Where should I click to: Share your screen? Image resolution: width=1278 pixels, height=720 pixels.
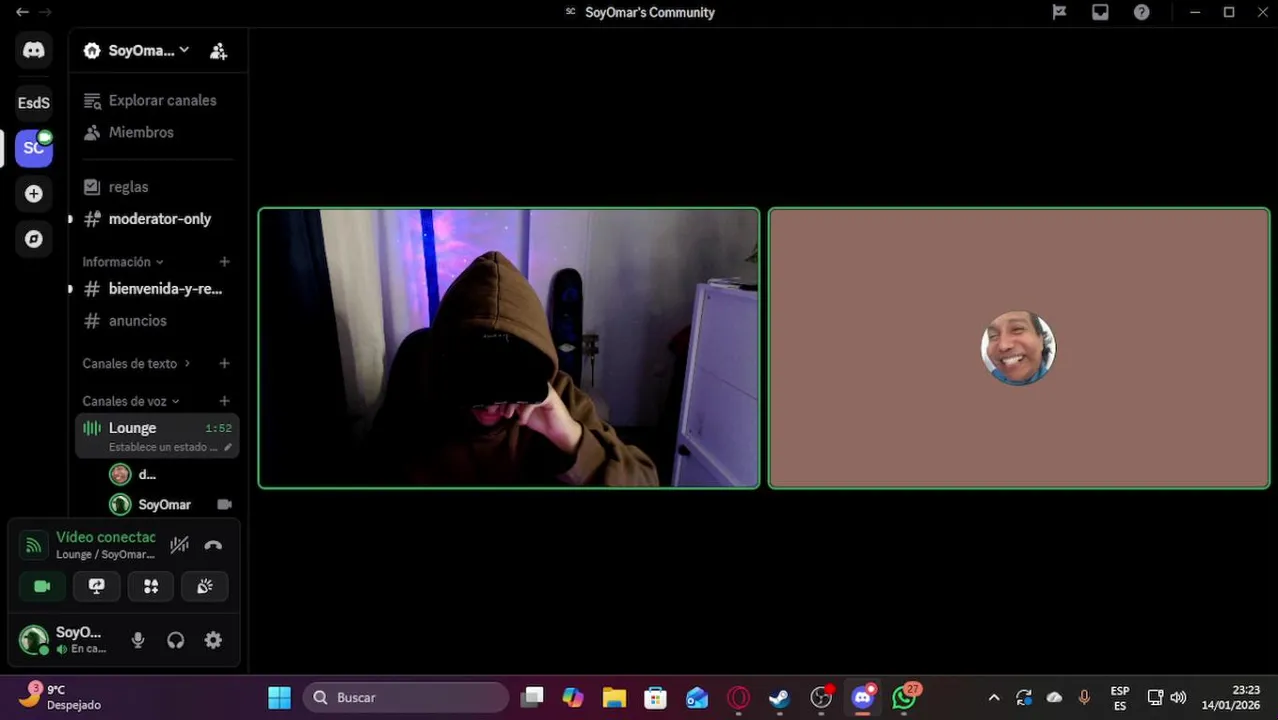(x=96, y=587)
